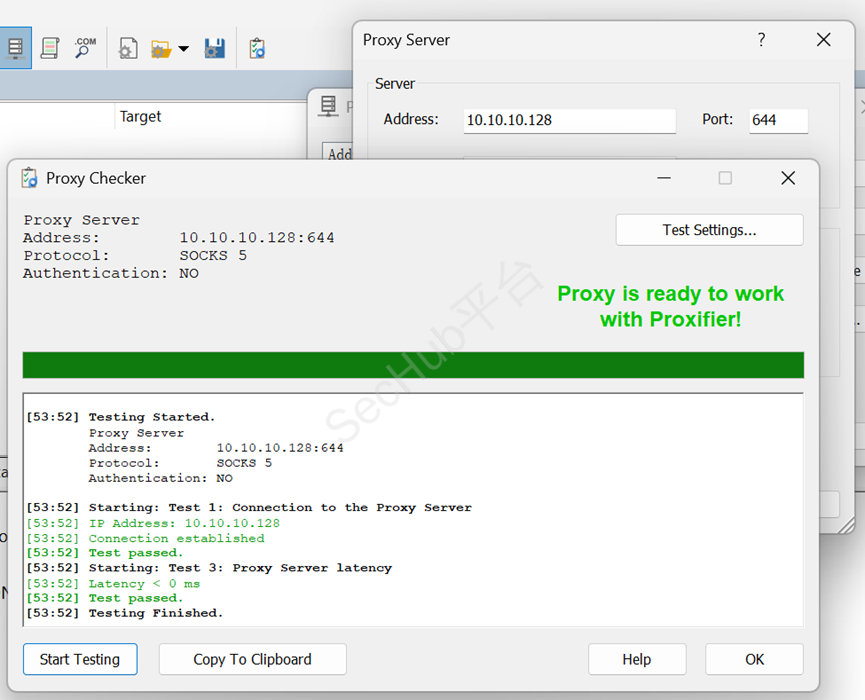The height and width of the screenshot is (700, 865).
Task: Open Test Settings in Proxy Checker
Action: [x=709, y=229]
